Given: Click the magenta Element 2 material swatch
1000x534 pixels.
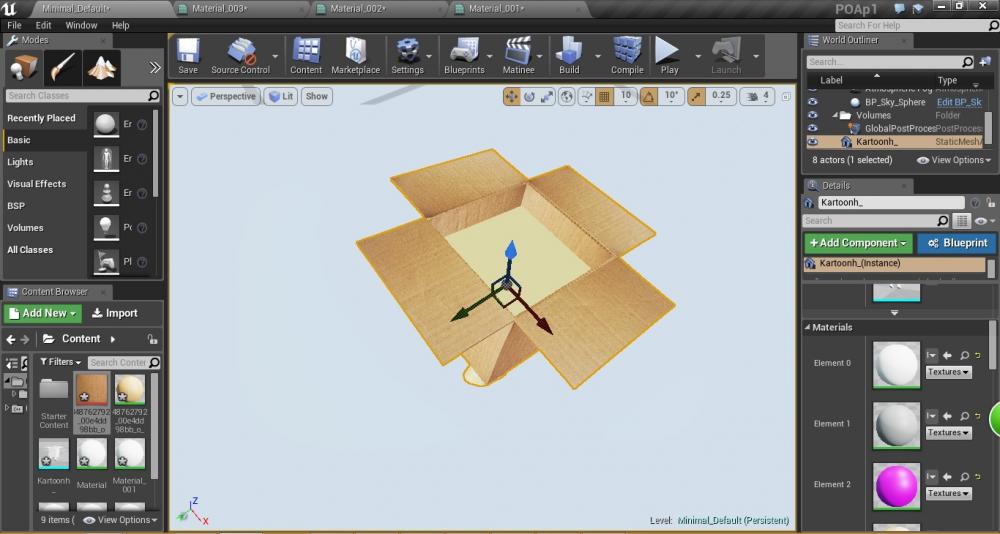Looking at the screenshot, I should (x=896, y=486).
